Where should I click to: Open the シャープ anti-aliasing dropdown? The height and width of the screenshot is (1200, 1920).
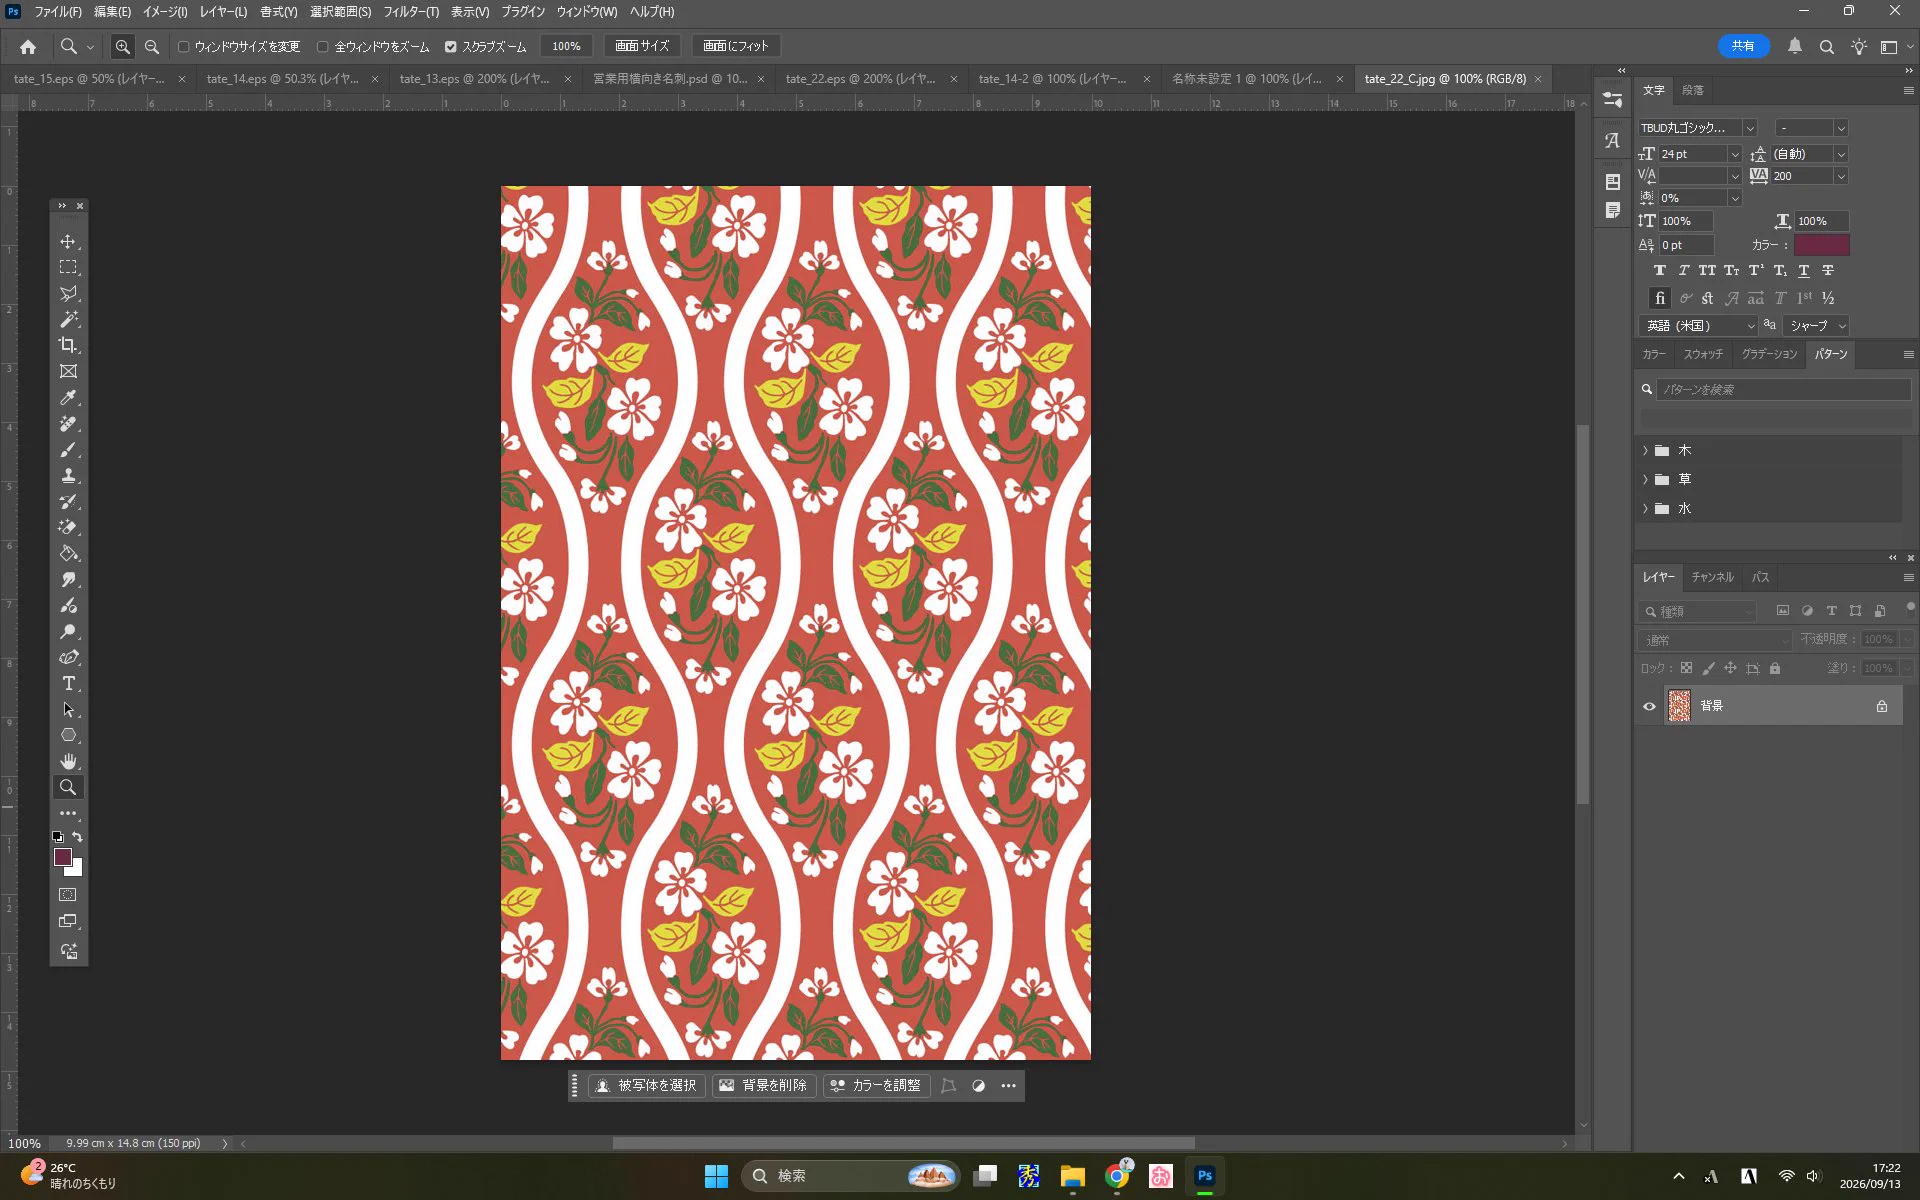(x=1817, y=326)
